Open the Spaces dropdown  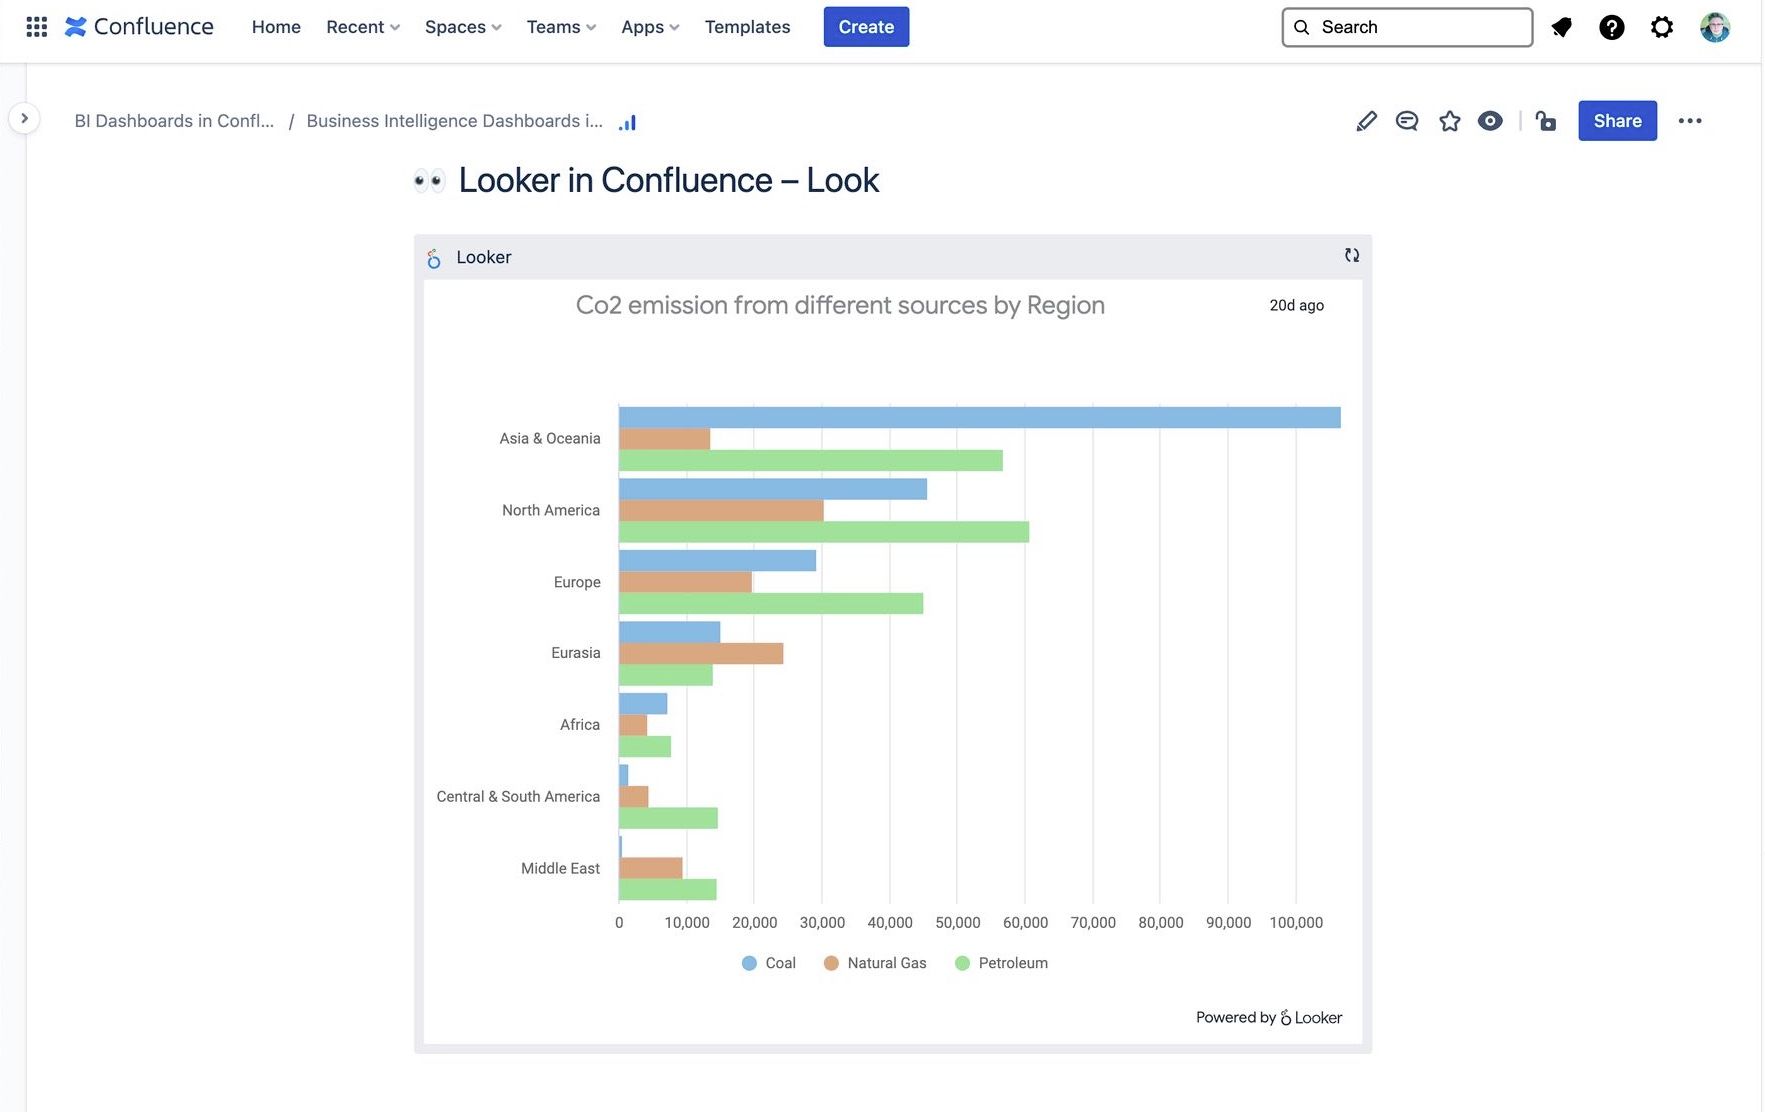(463, 27)
